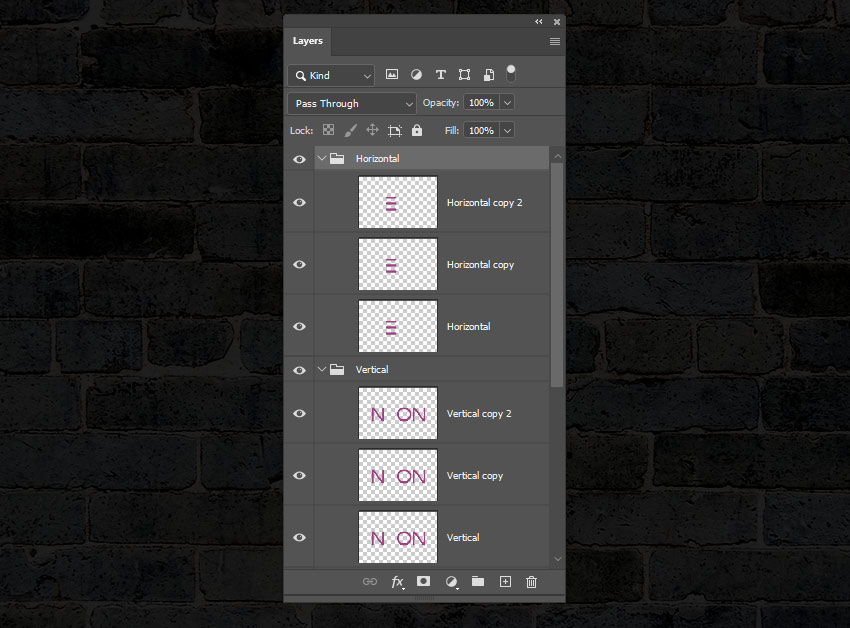Collapse the Horizontal group

pos(322,158)
